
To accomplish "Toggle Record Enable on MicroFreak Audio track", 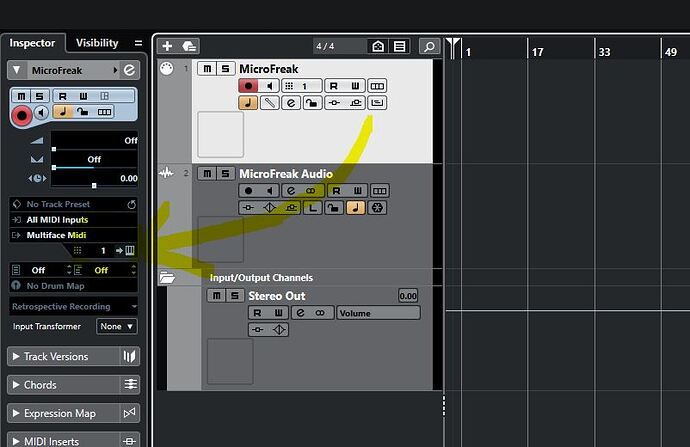I will (x=248, y=191).
